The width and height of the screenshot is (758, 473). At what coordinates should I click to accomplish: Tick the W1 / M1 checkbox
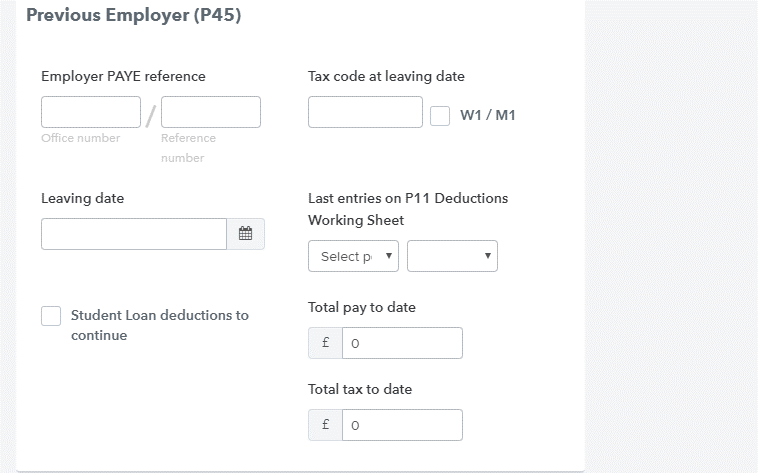pos(440,115)
